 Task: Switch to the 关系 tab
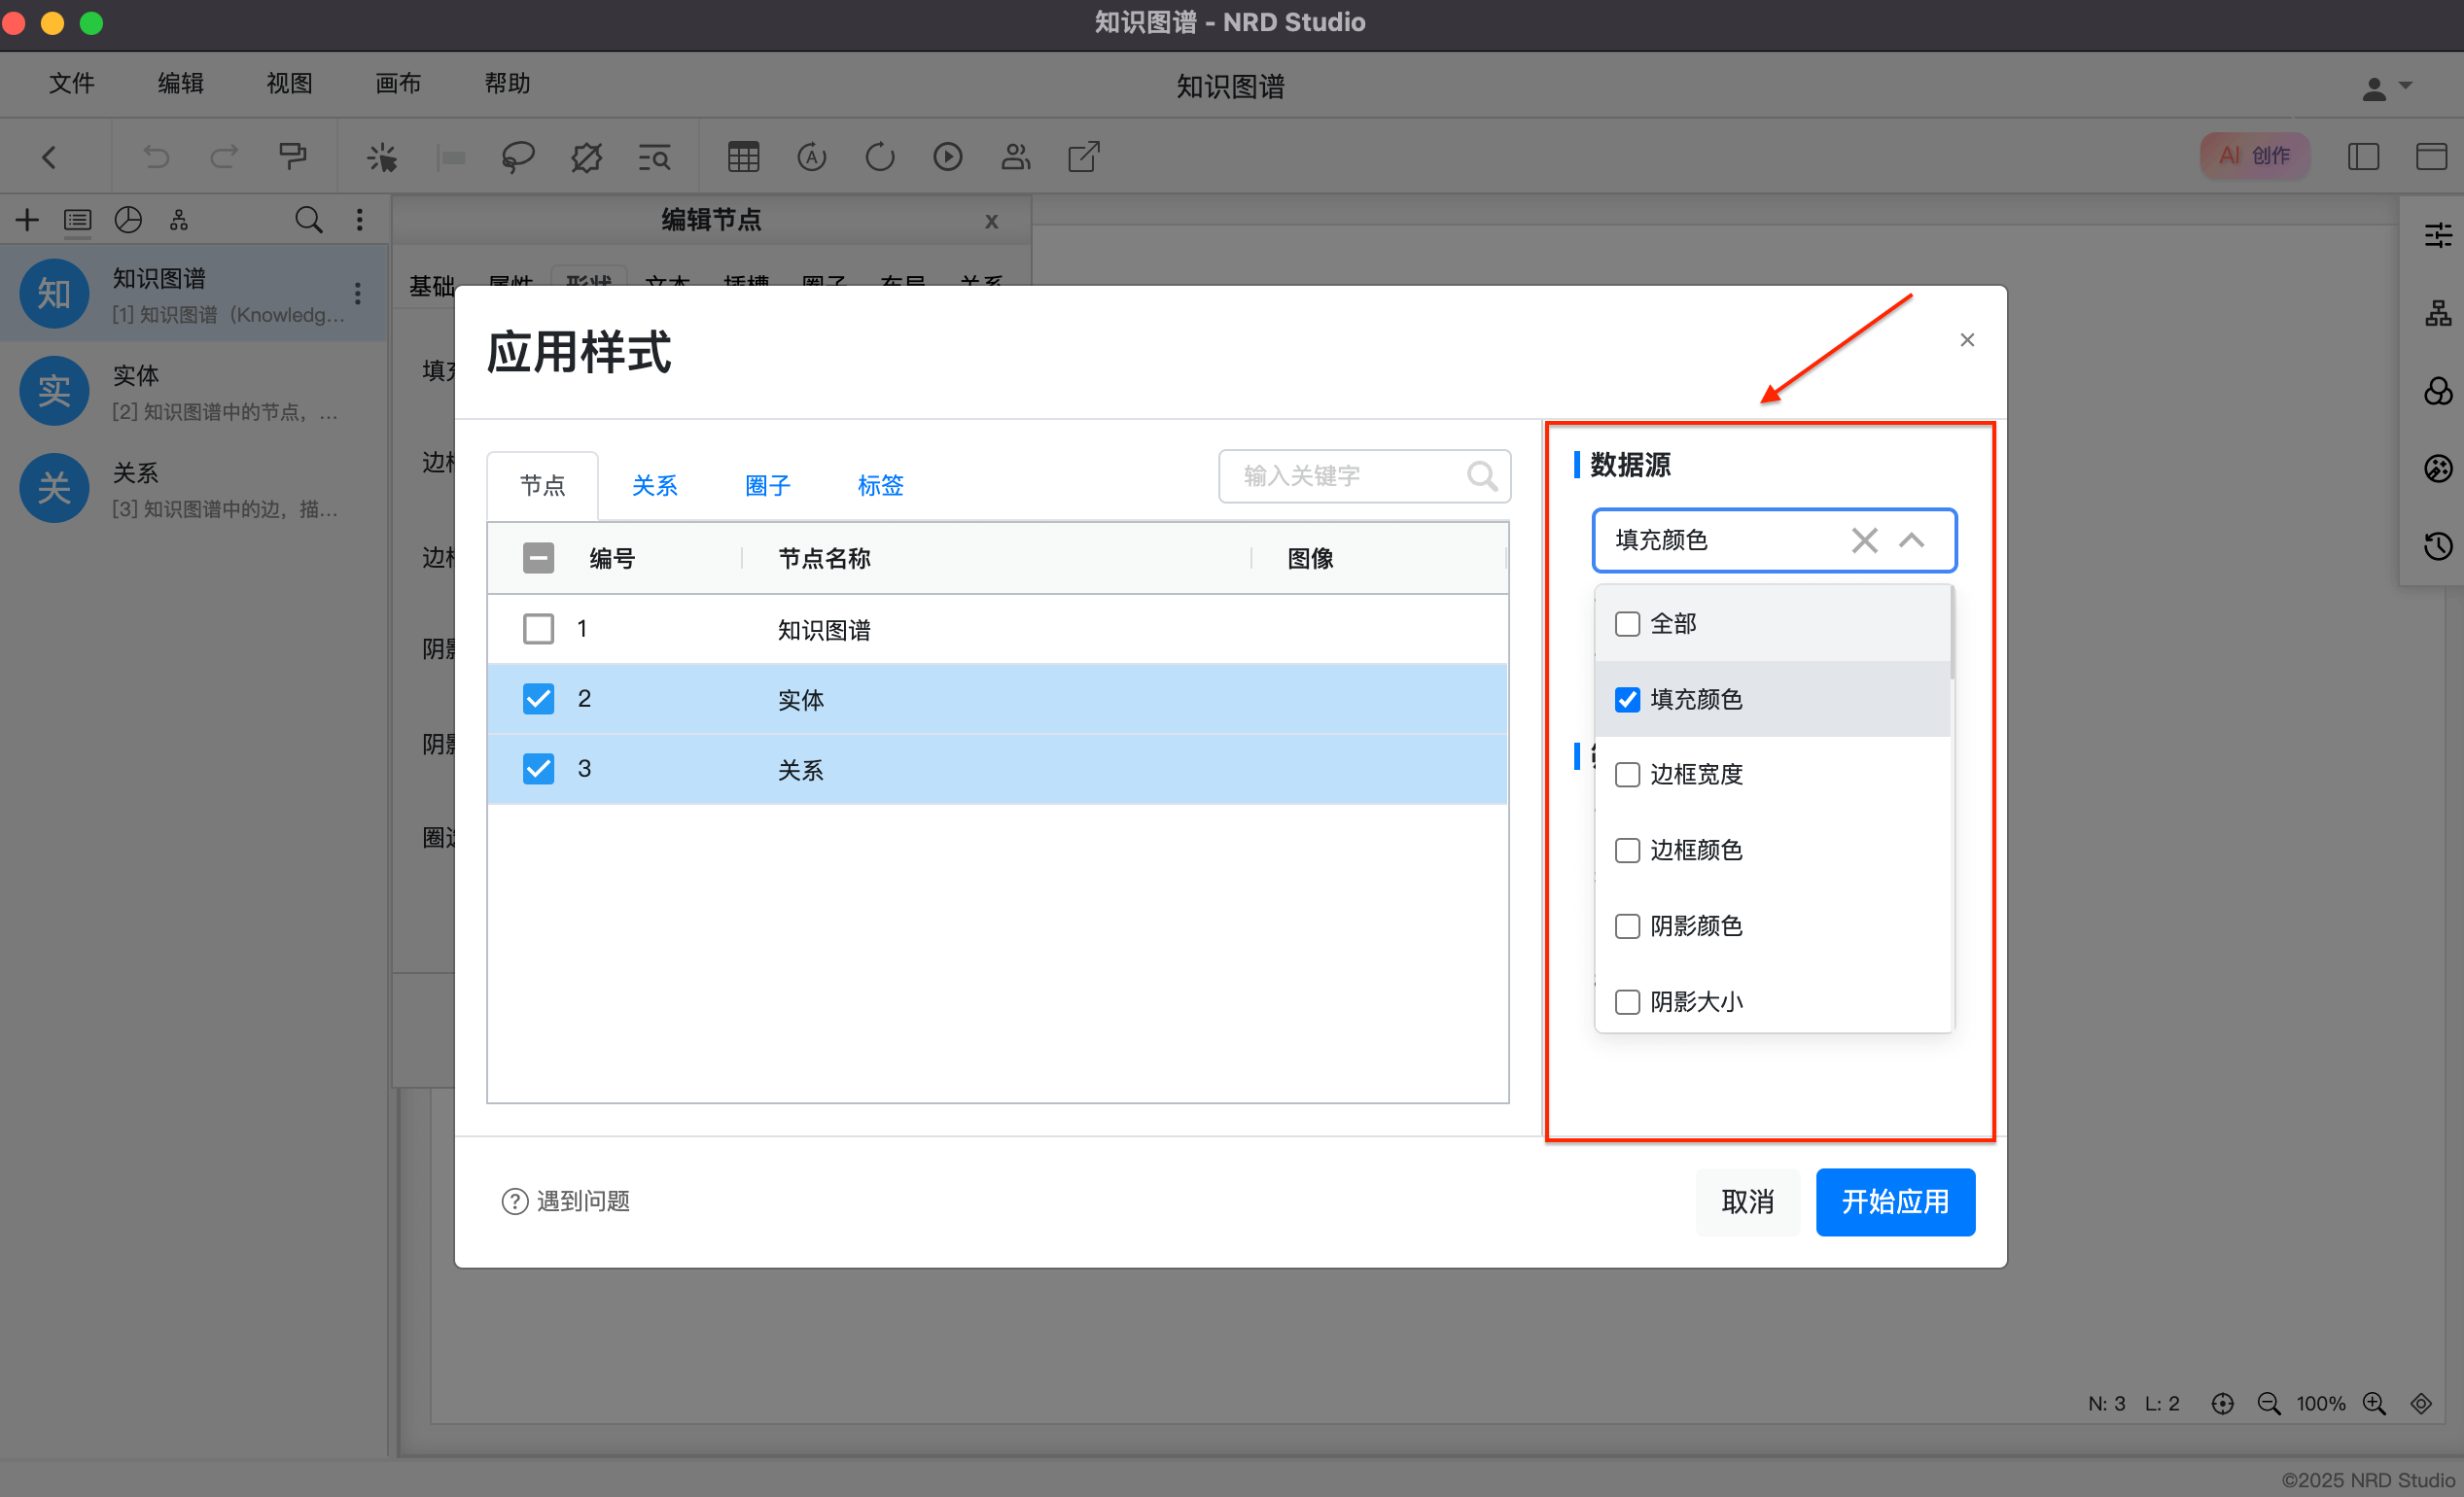(655, 486)
